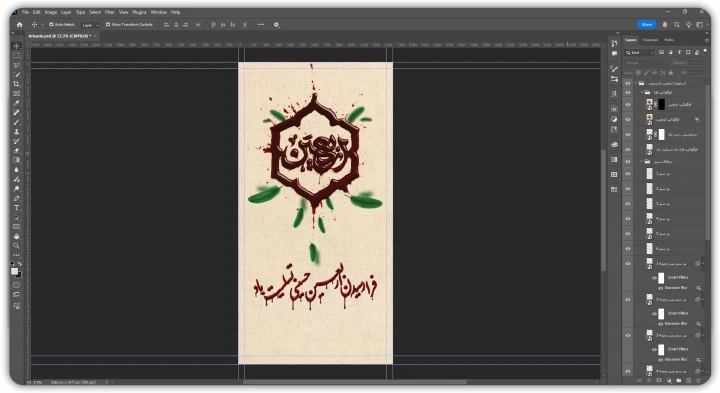Select the Eraser tool

click(x=17, y=151)
